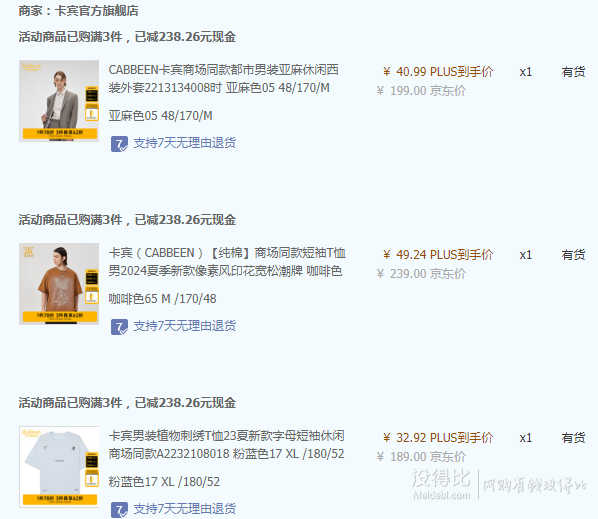Click the 粉蓝色17 XL/180/52 variant text
This screenshot has height=519, width=598.
pyautogui.click(x=164, y=482)
